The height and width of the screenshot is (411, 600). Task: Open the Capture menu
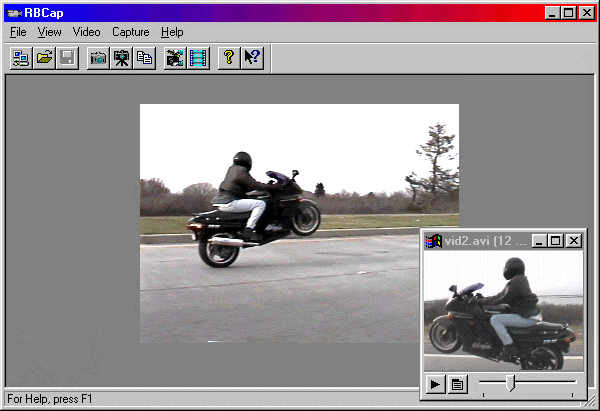[x=130, y=32]
